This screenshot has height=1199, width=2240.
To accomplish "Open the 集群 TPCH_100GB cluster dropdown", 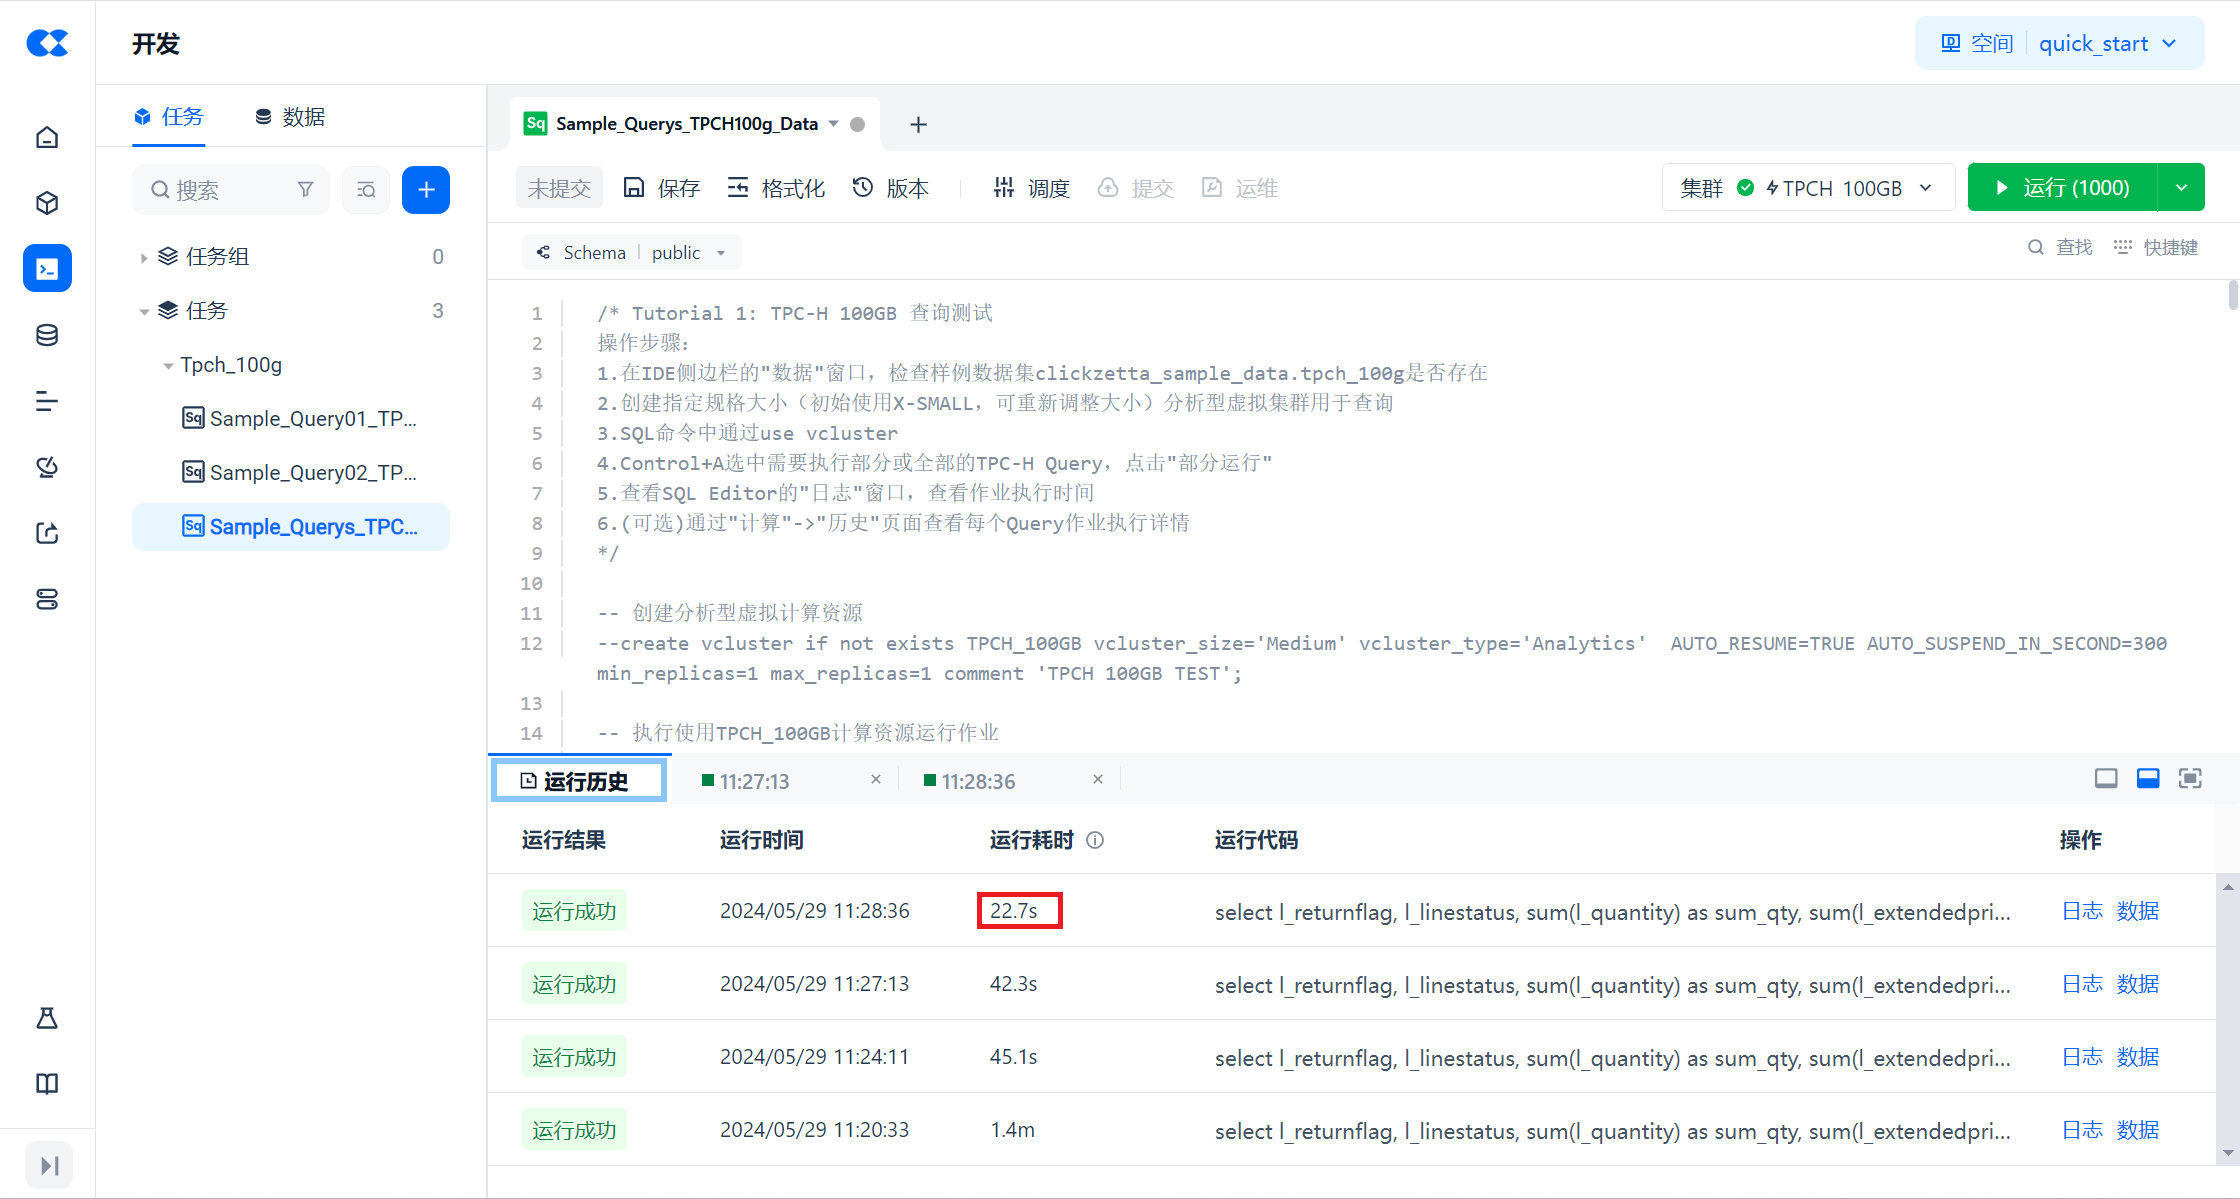I will (x=1807, y=188).
